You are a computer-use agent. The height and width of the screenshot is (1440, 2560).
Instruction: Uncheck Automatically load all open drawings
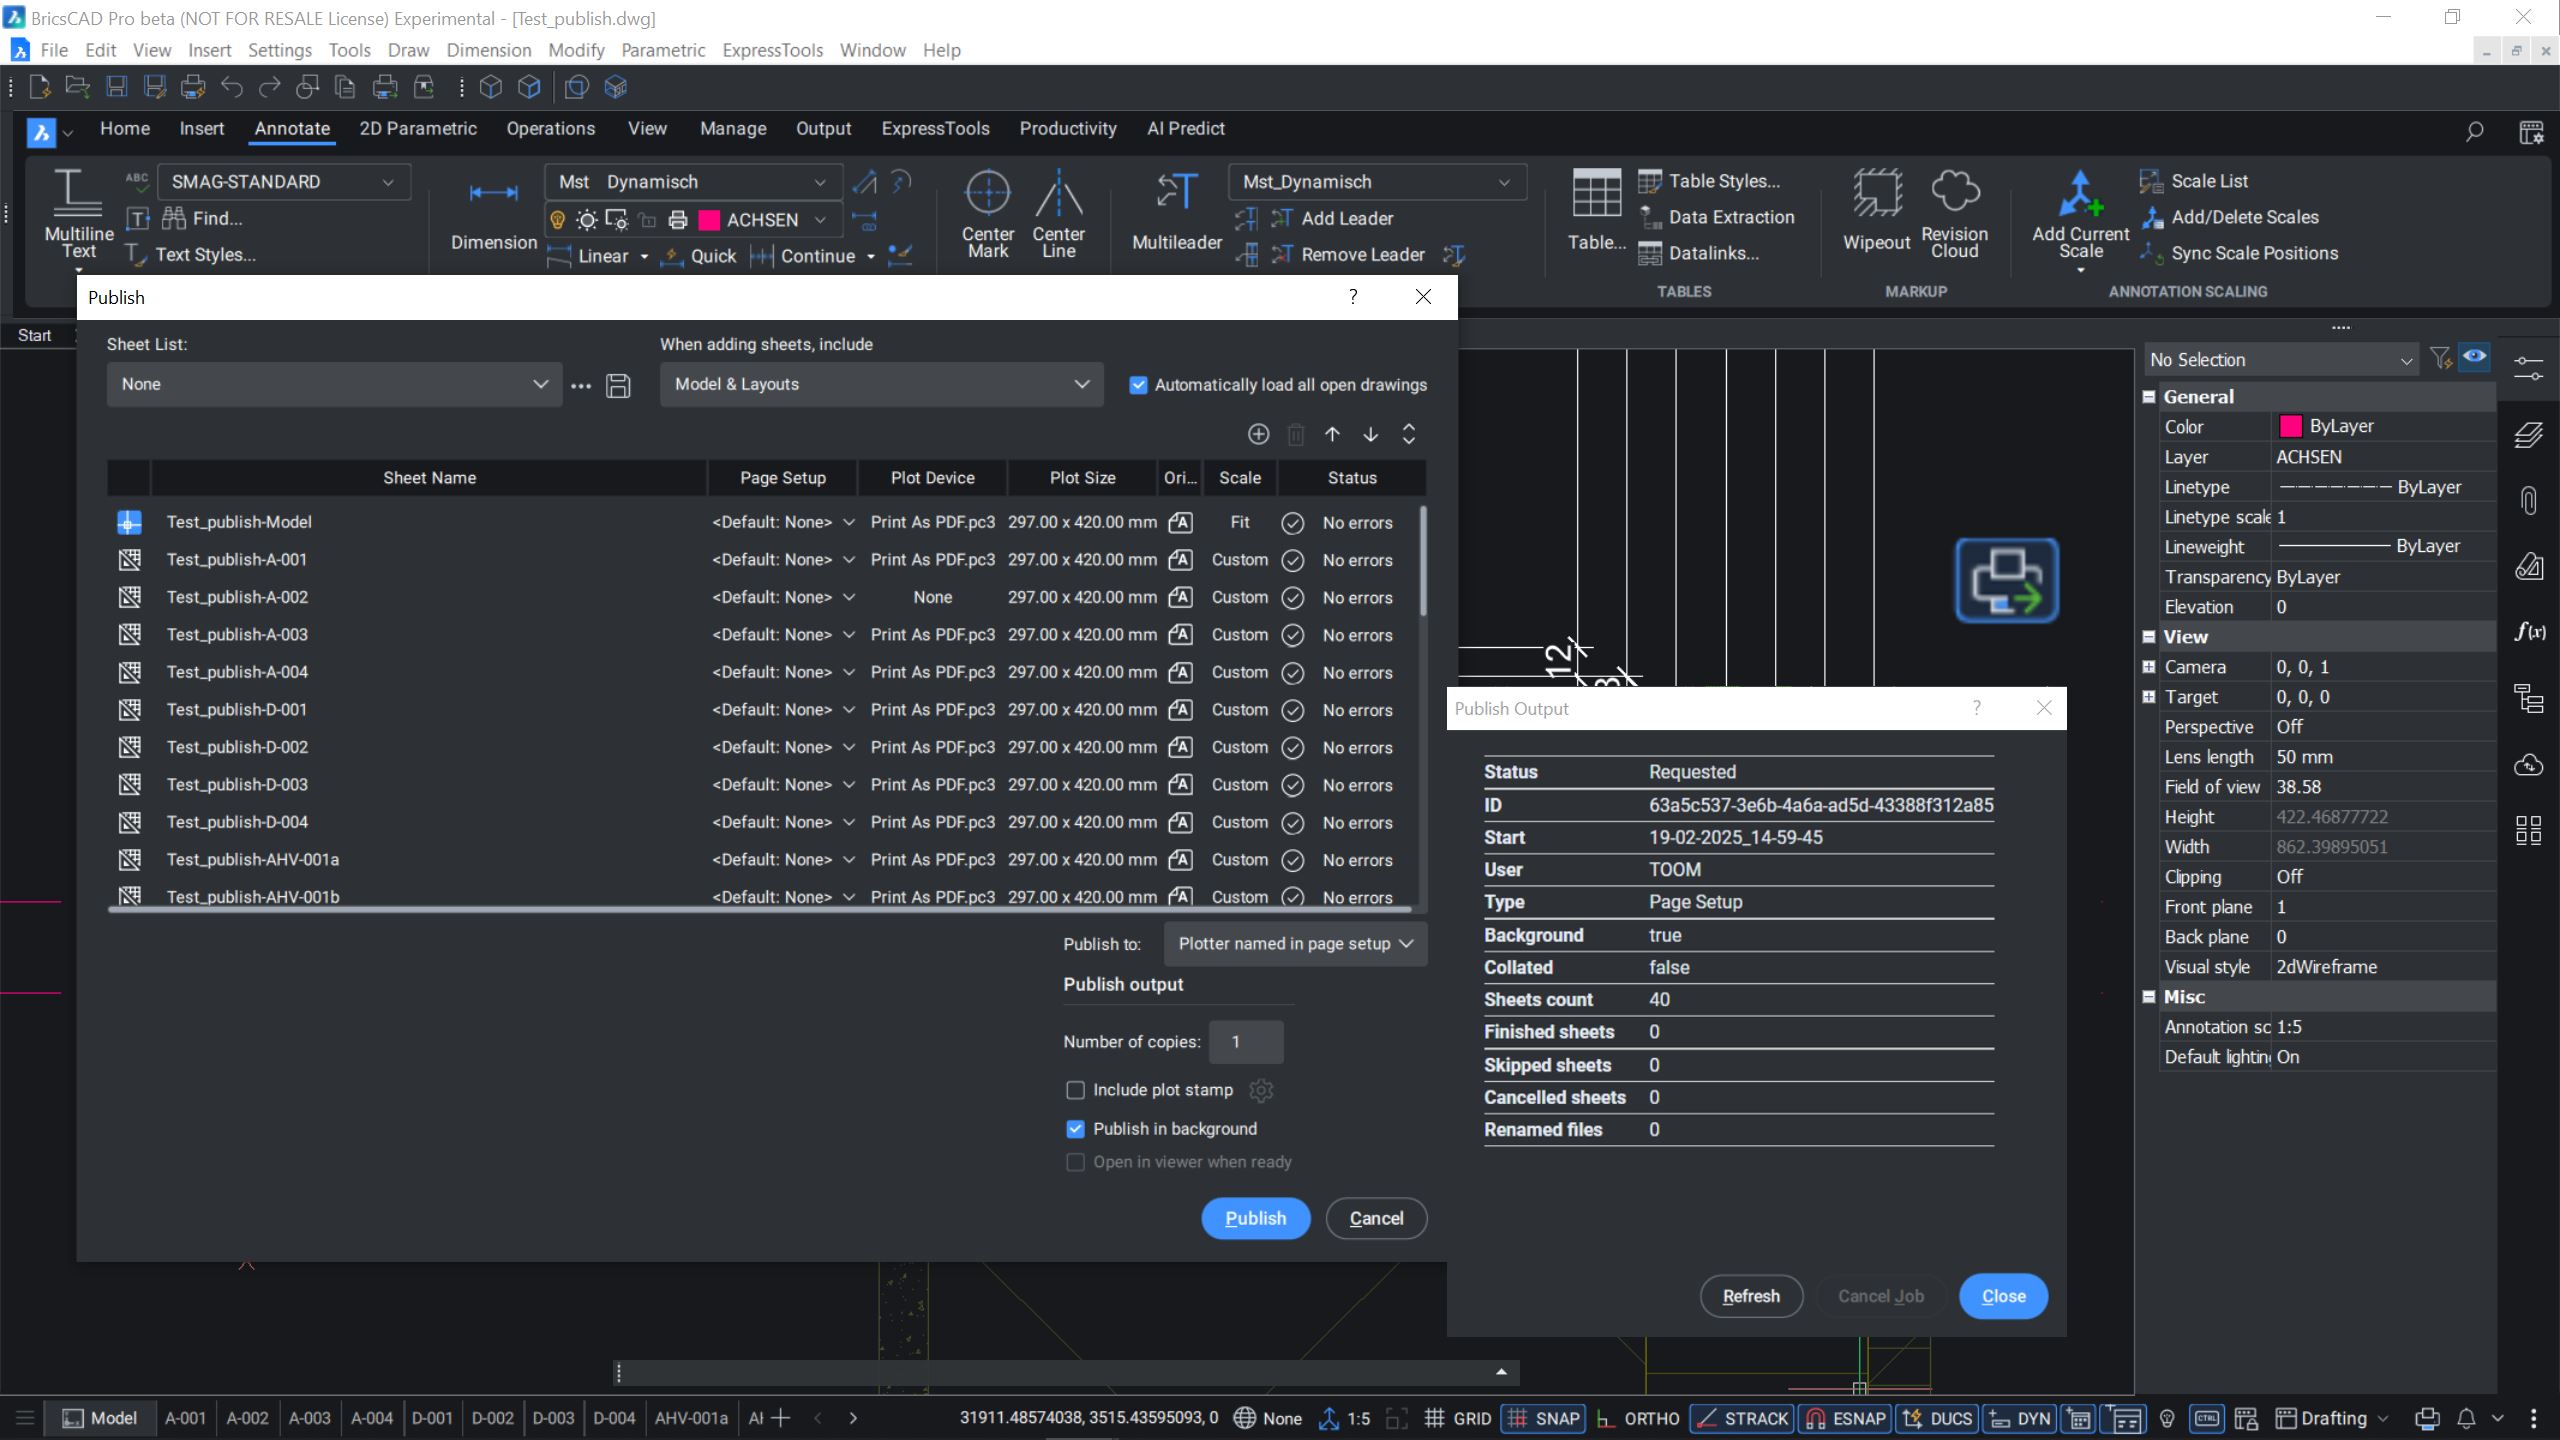coord(1139,384)
